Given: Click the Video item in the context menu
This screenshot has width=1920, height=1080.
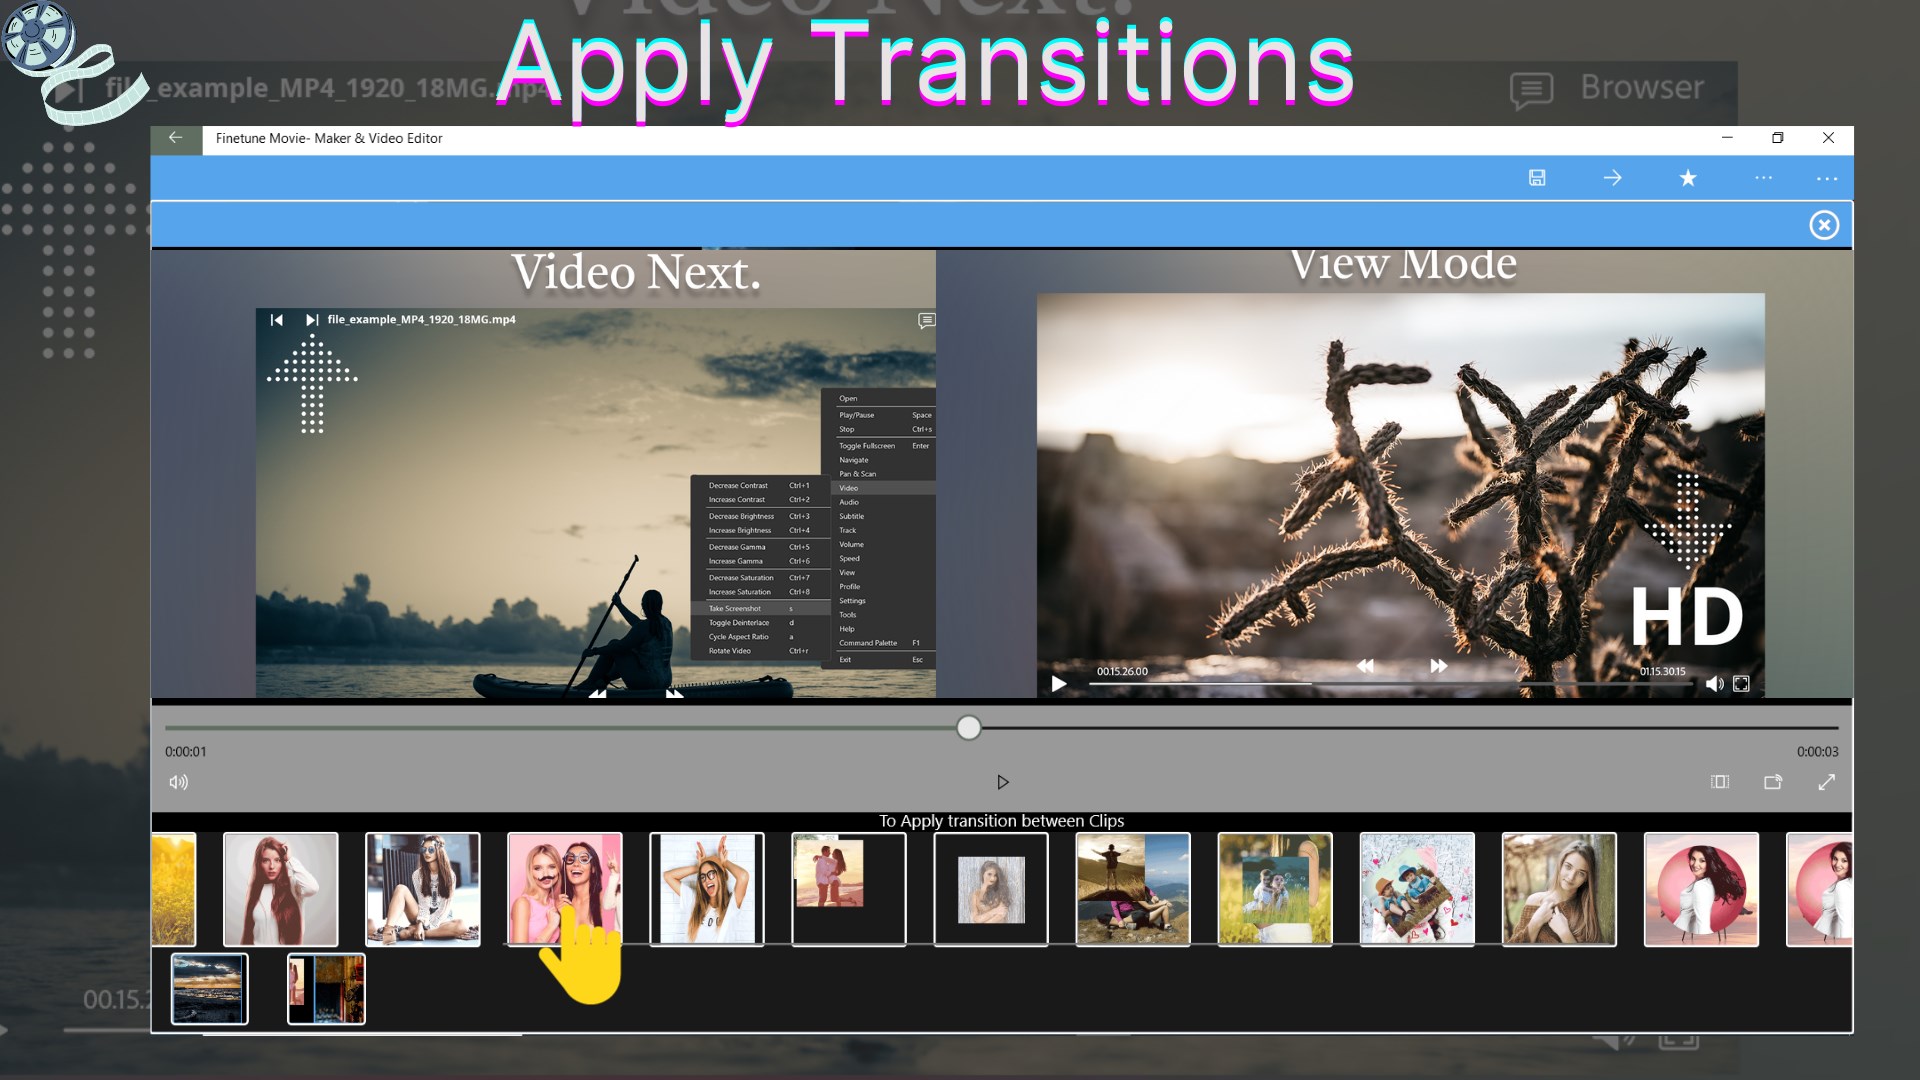Looking at the screenshot, I should [x=849, y=488].
